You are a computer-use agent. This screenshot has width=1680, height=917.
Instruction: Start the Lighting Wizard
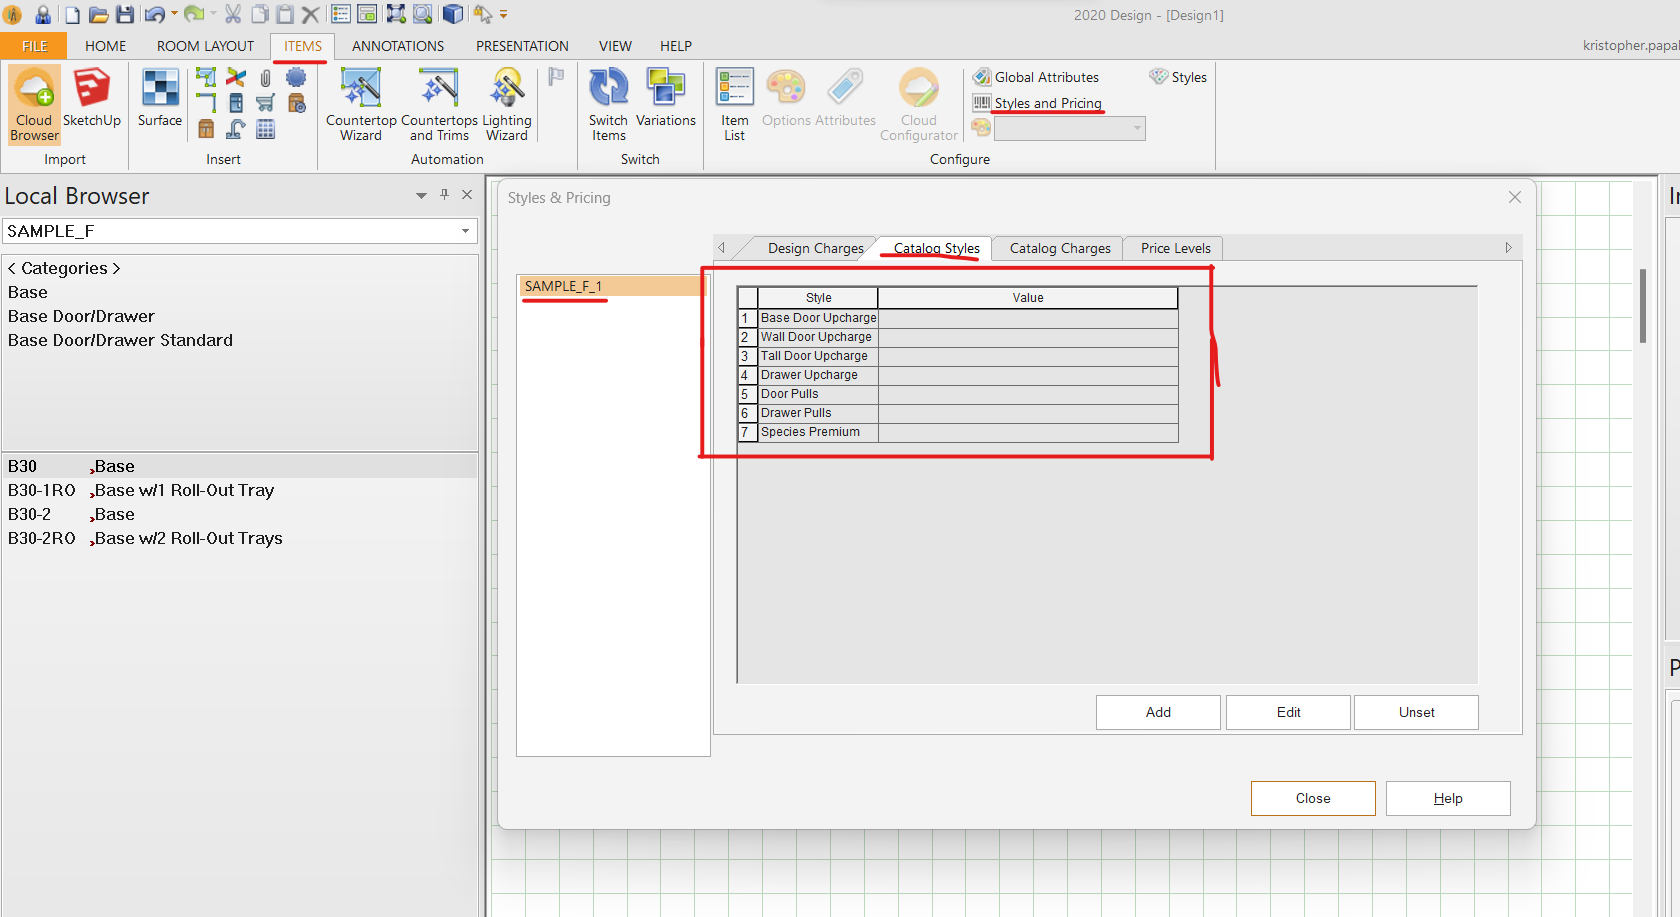(507, 104)
